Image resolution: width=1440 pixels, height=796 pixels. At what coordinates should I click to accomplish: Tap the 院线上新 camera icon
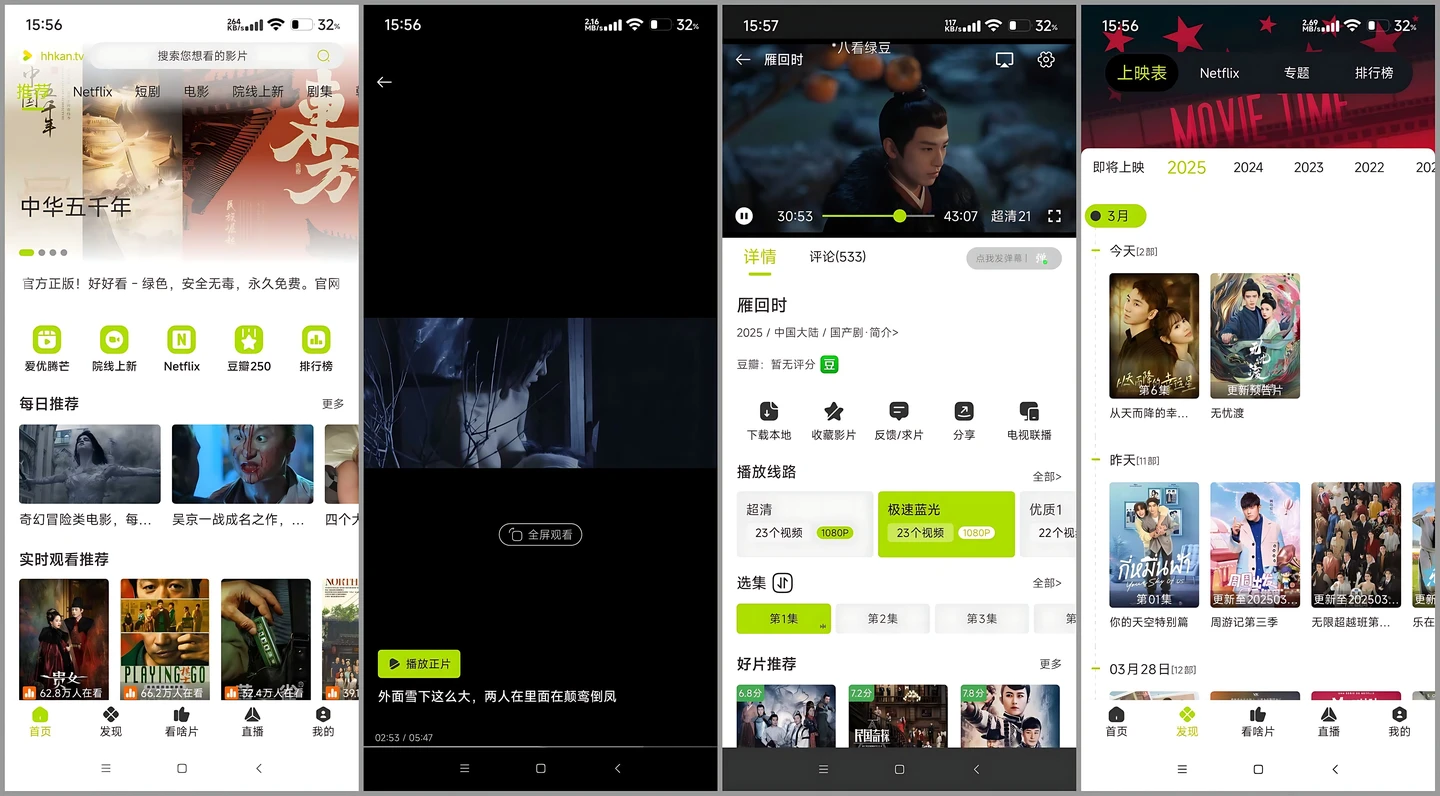pos(114,340)
